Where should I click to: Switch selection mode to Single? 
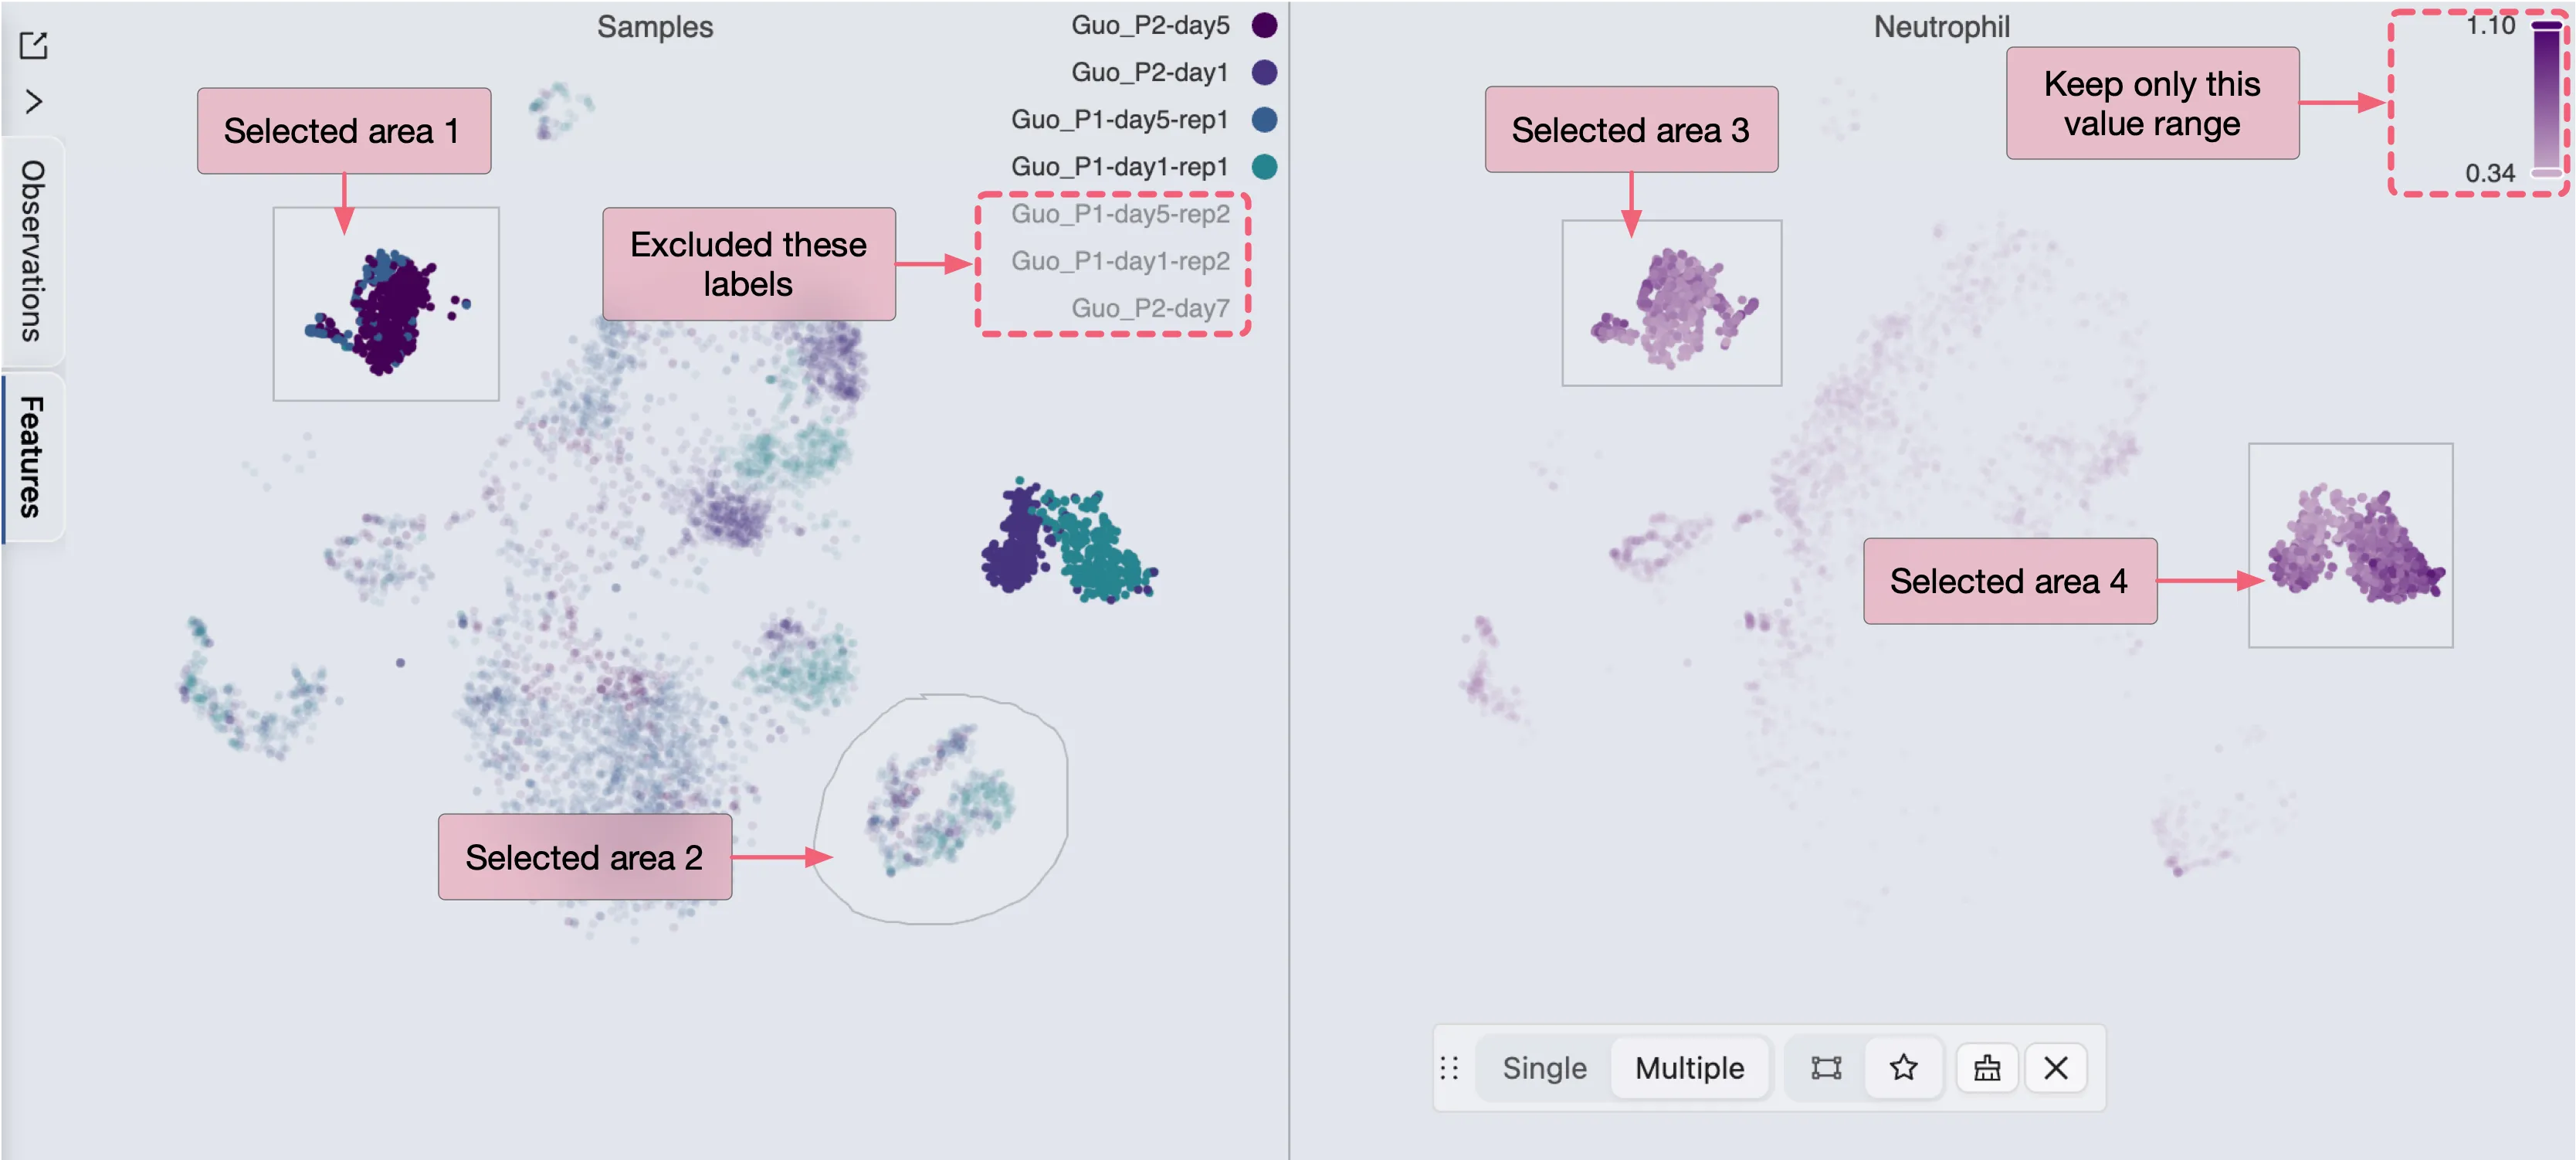click(x=1544, y=1068)
